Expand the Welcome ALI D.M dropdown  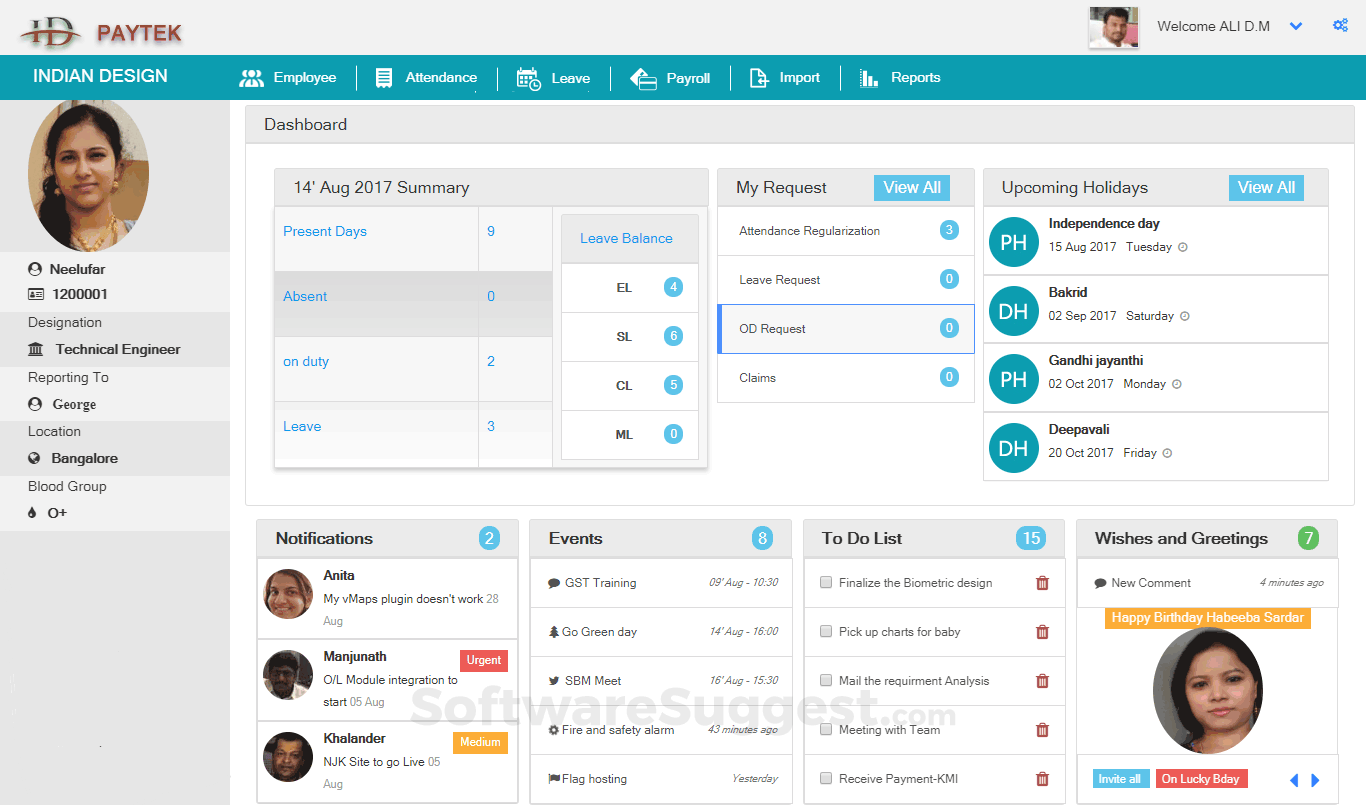point(1296,26)
